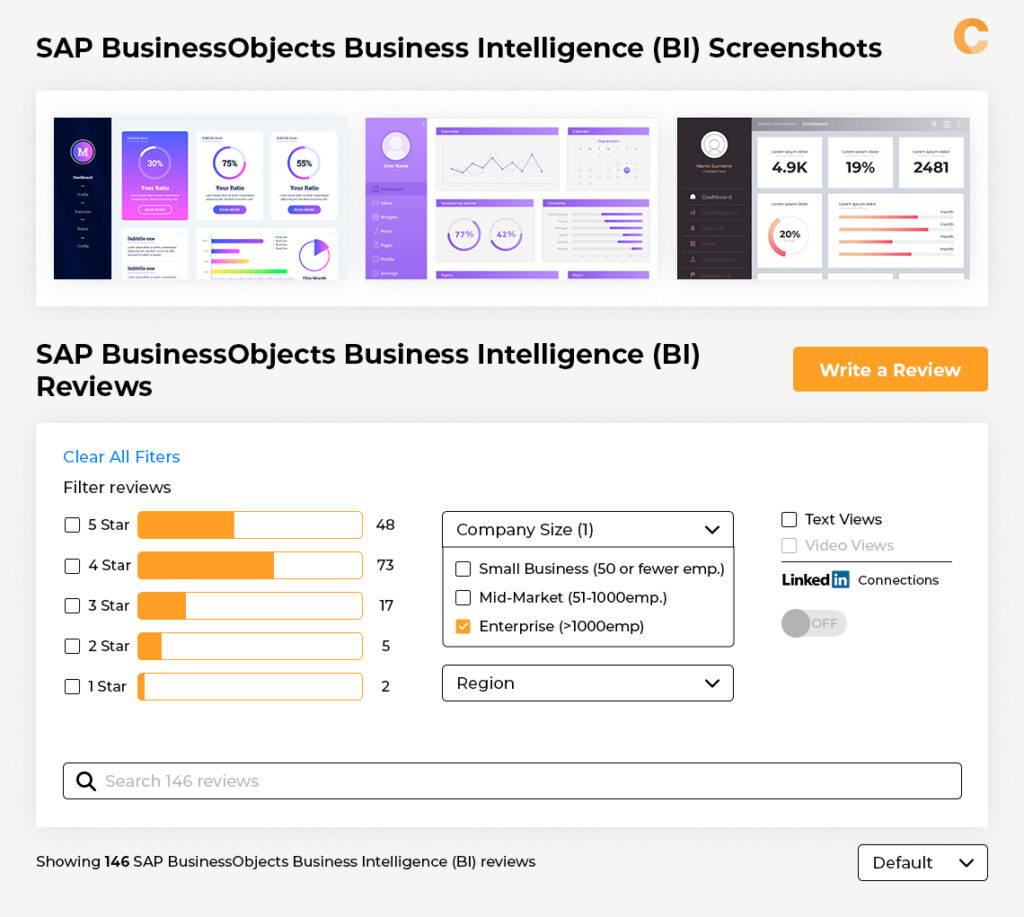Uncheck the Enterprise company size filter

pos(462,626)
